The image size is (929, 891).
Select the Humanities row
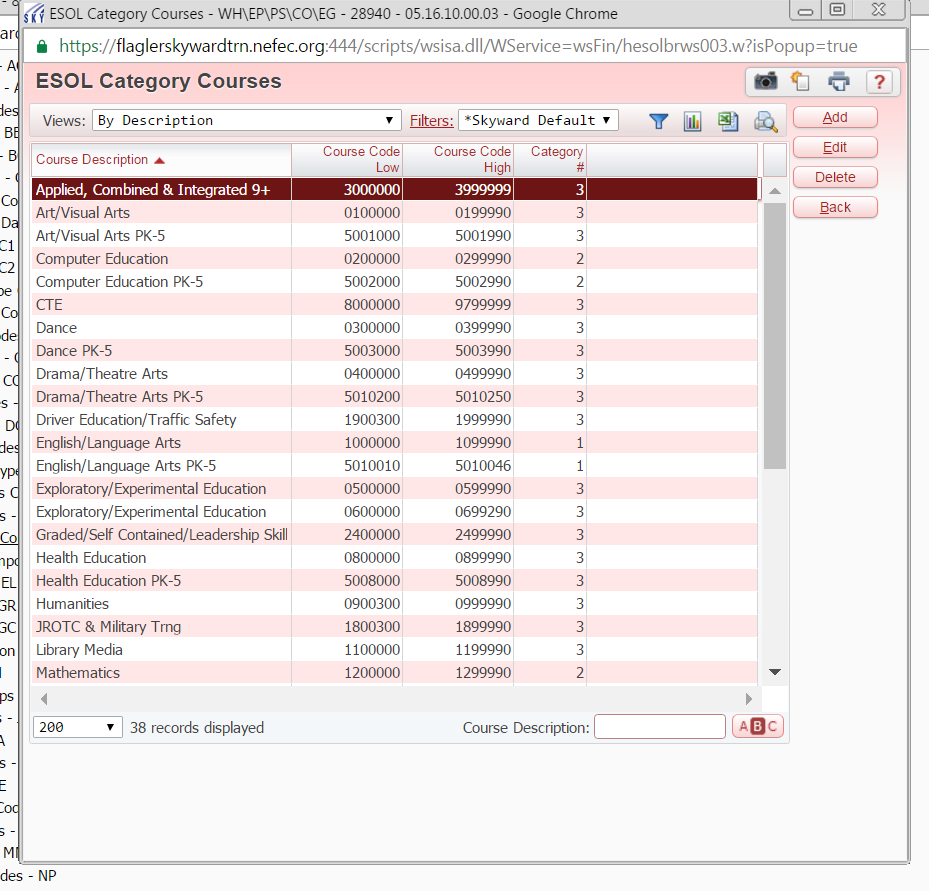(x=395, y=604)
